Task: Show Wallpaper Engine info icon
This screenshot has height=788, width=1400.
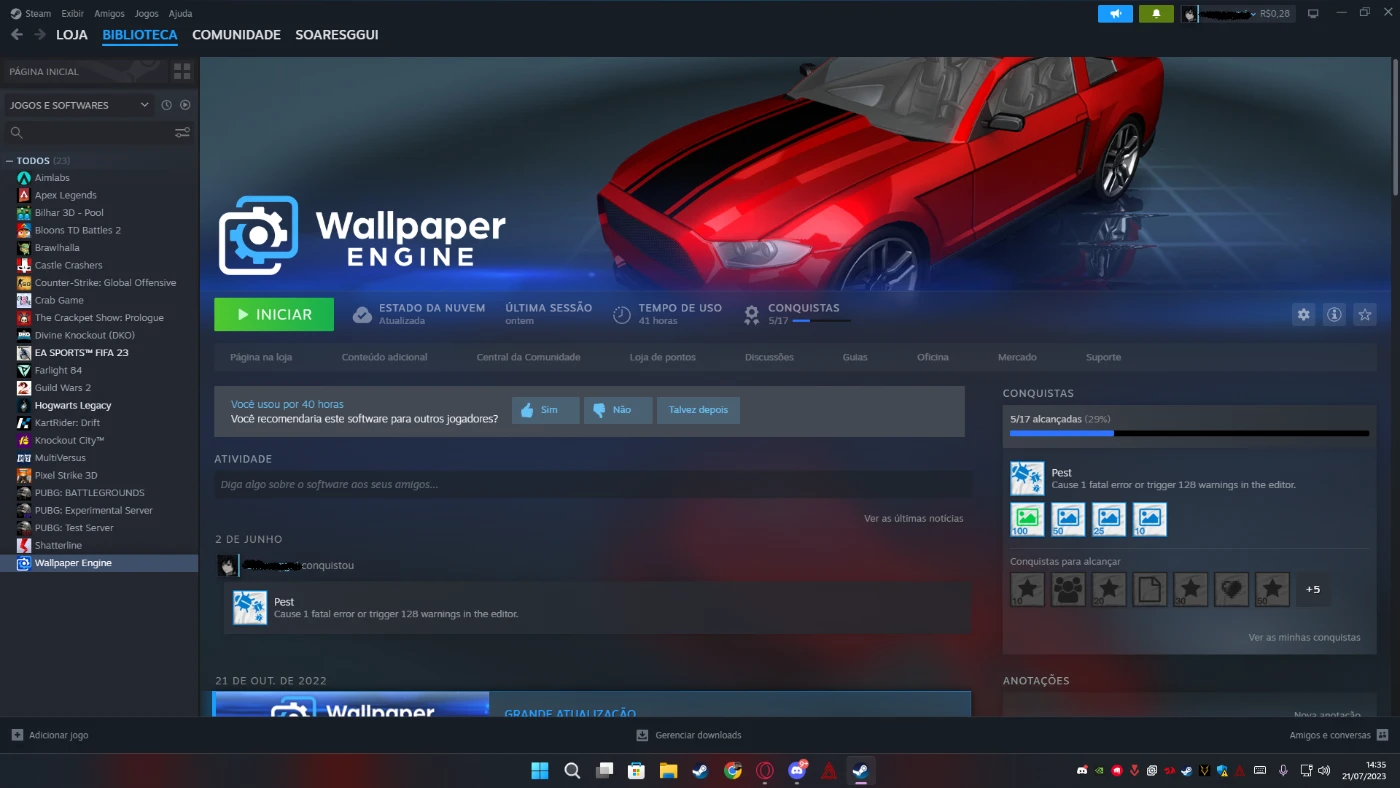Action: pos(1334,314)
